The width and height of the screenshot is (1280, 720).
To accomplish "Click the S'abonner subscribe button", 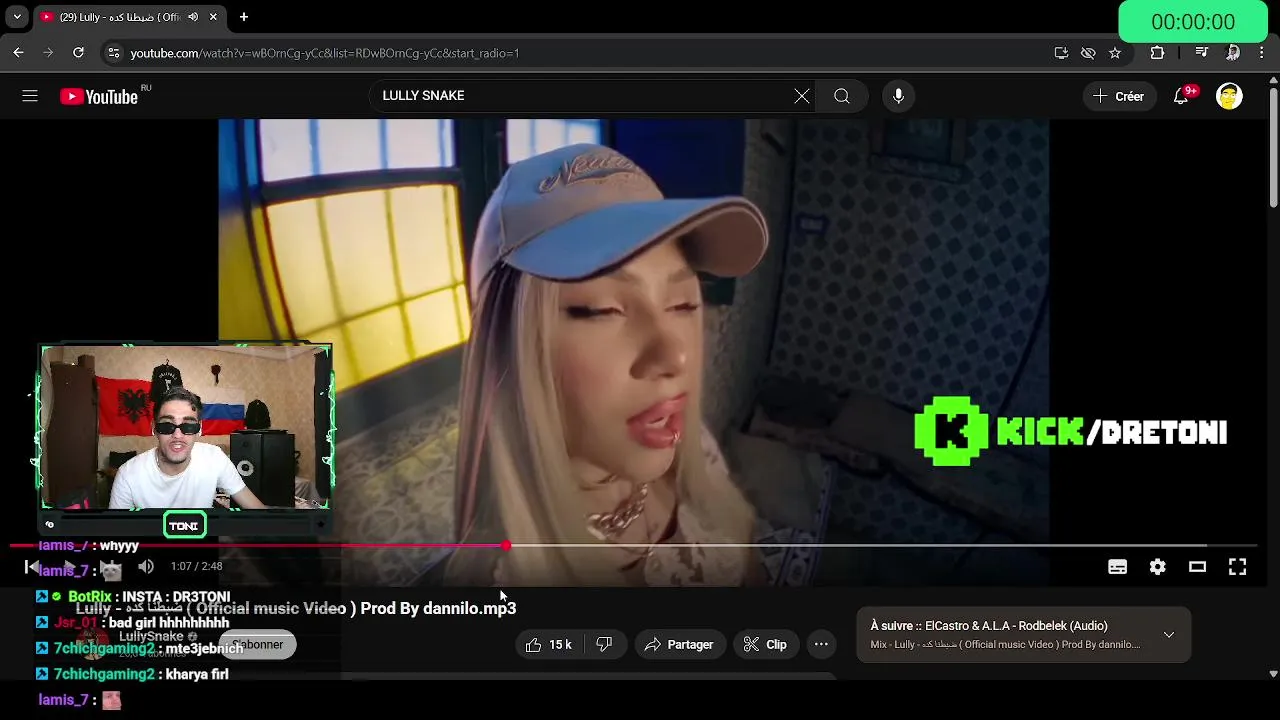I will pos(258,645).
